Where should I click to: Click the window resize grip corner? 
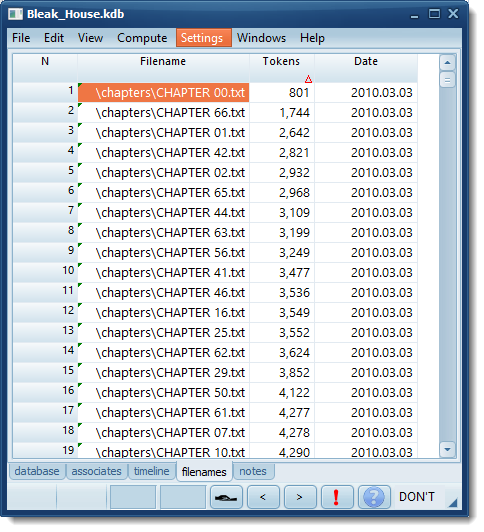tap(453, 502)
